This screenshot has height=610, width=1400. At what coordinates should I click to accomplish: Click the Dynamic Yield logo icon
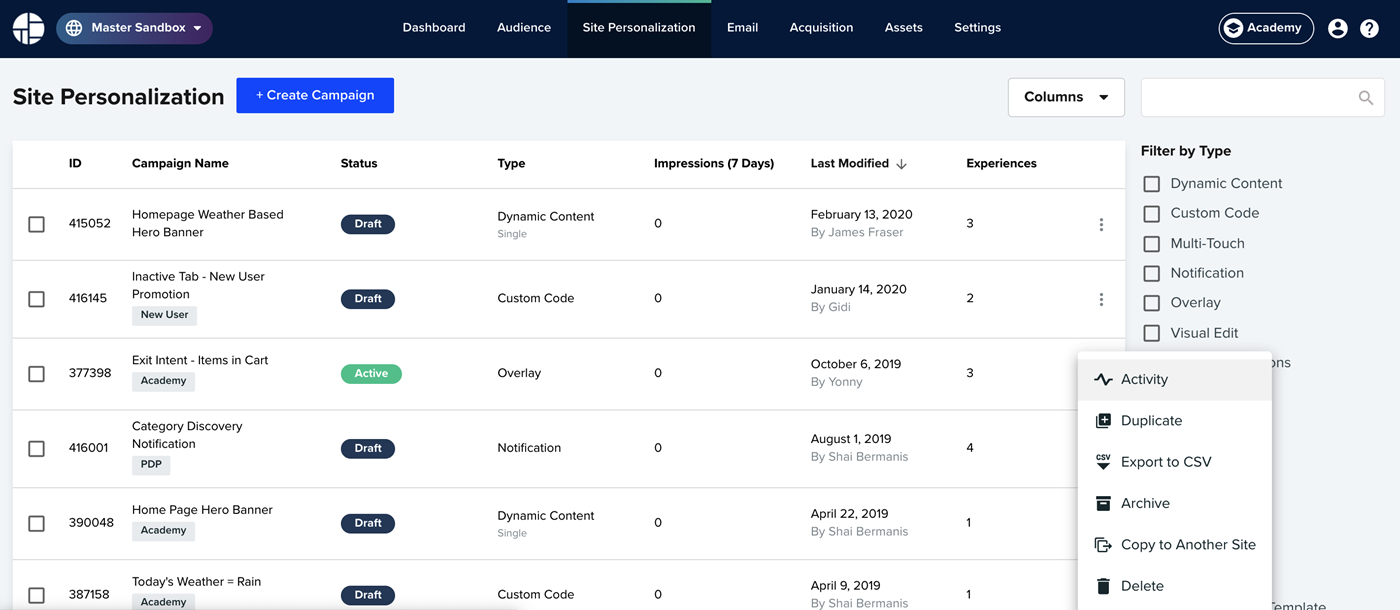28,28
